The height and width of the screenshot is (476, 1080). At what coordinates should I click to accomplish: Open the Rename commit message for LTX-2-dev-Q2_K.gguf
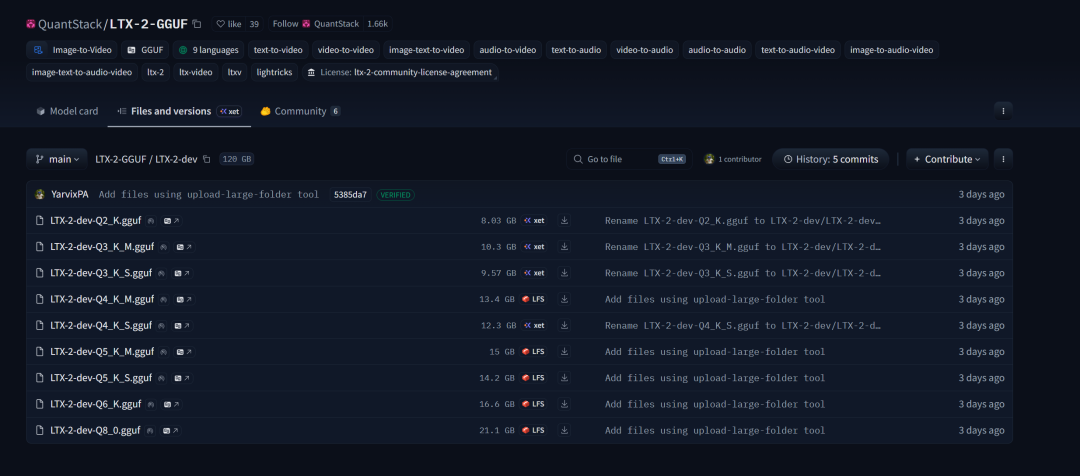[742, 220]
